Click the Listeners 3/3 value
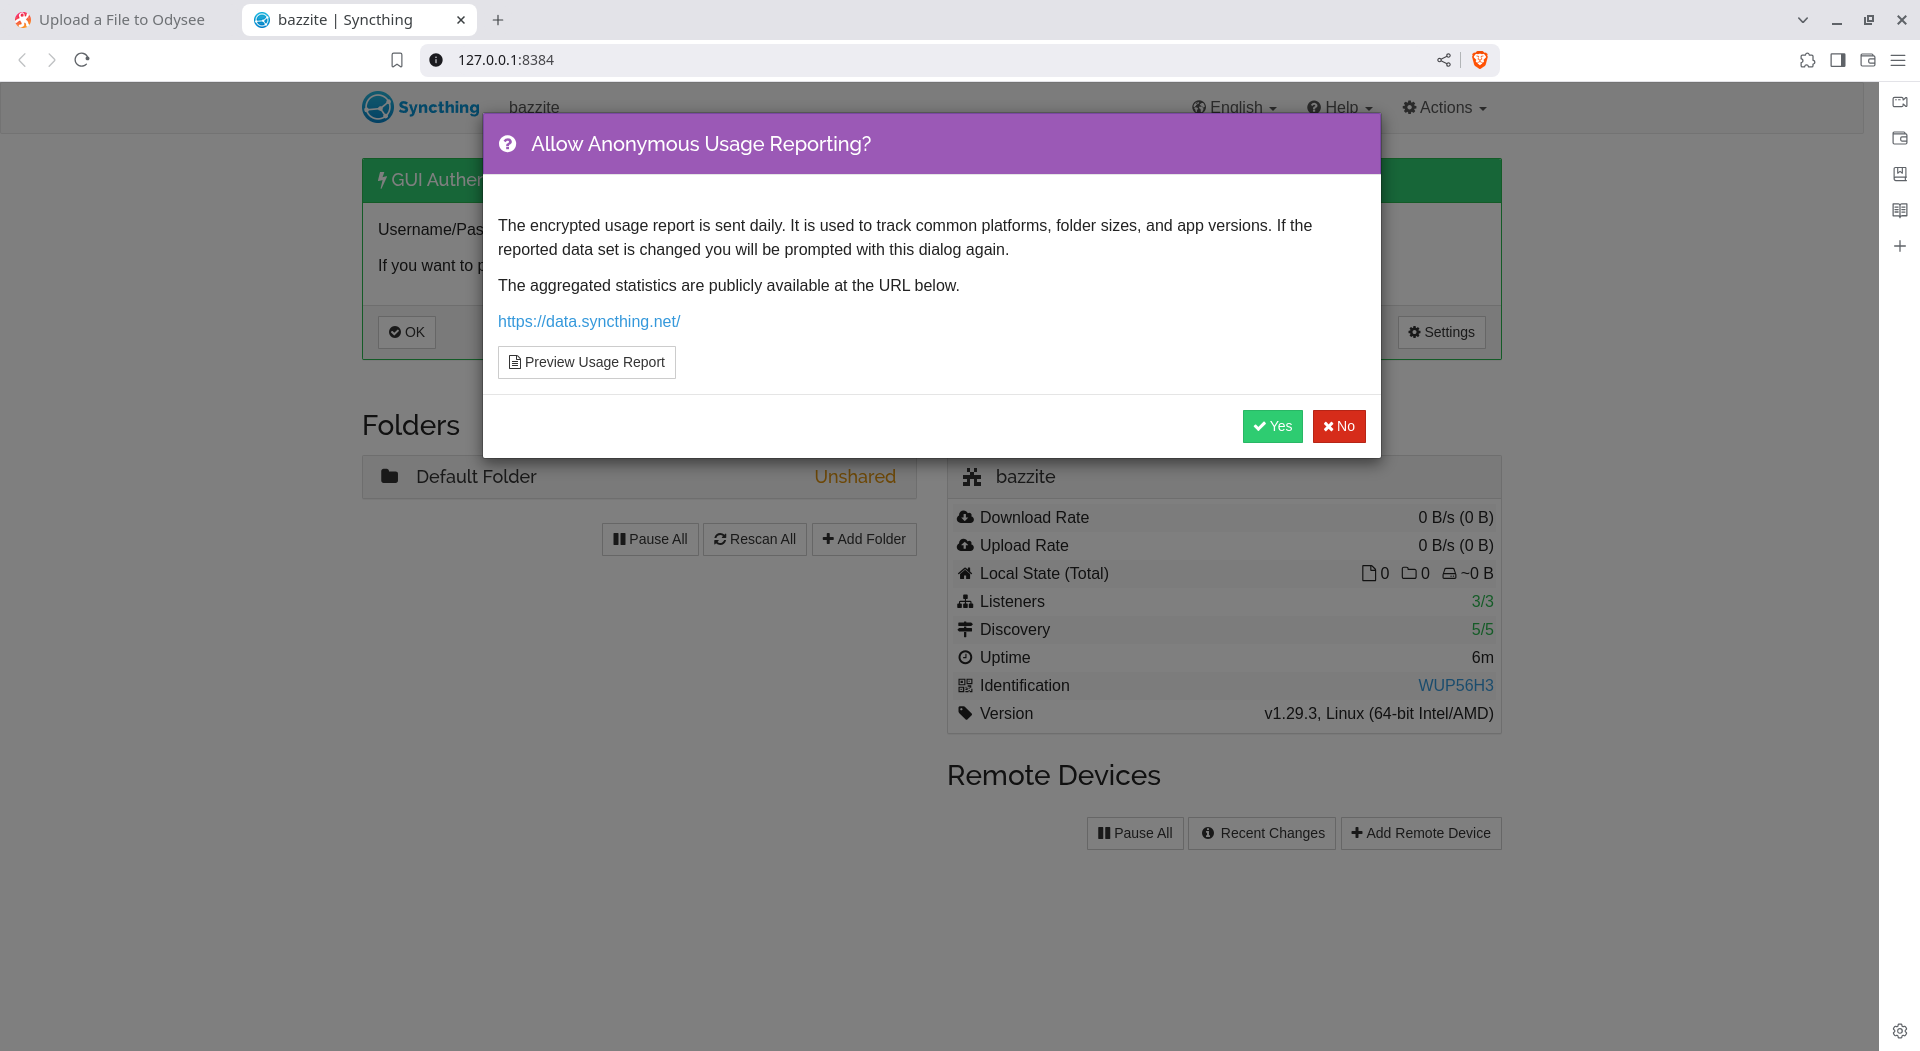Viewport: 1920px width, 1051px height. click(x=1482, y=601)
